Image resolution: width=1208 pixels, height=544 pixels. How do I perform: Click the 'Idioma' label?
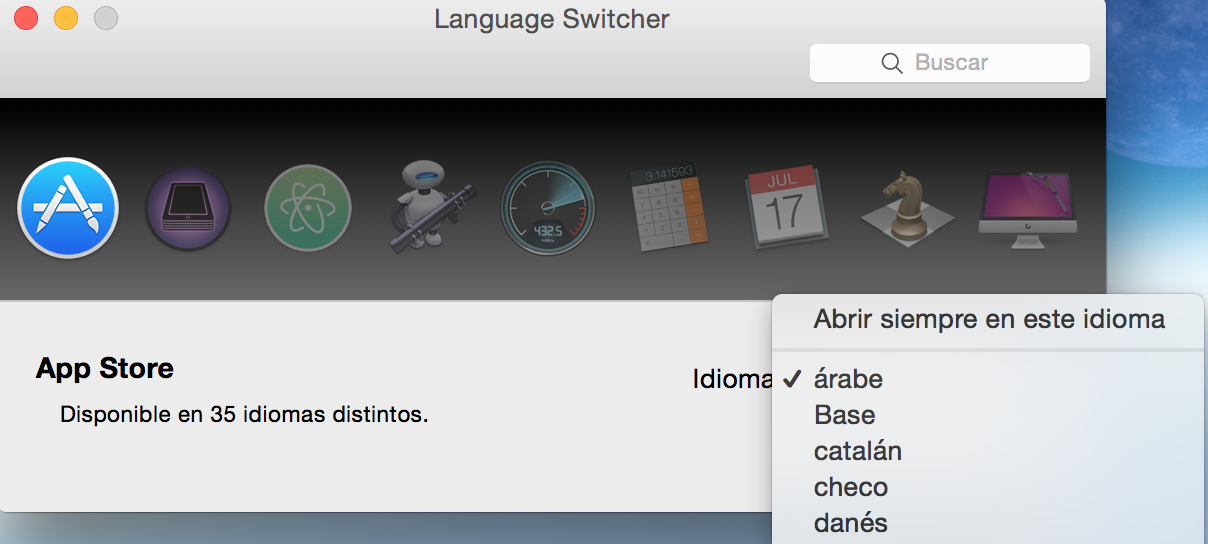coord(732,379)
